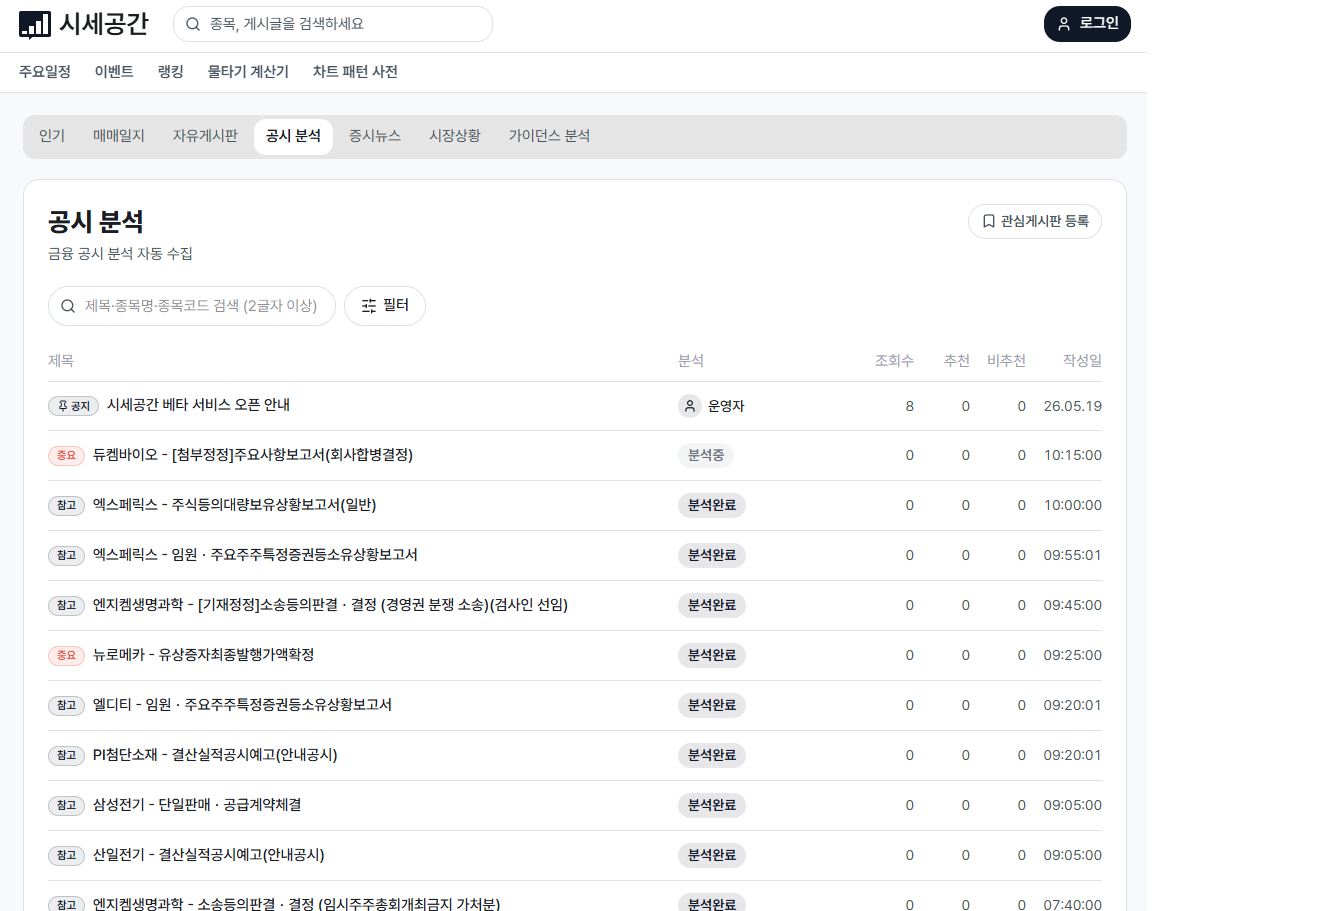This screenshot has width=1317, height=911.
Task: Click the 비추천 column header
Action: point(1006,361)
